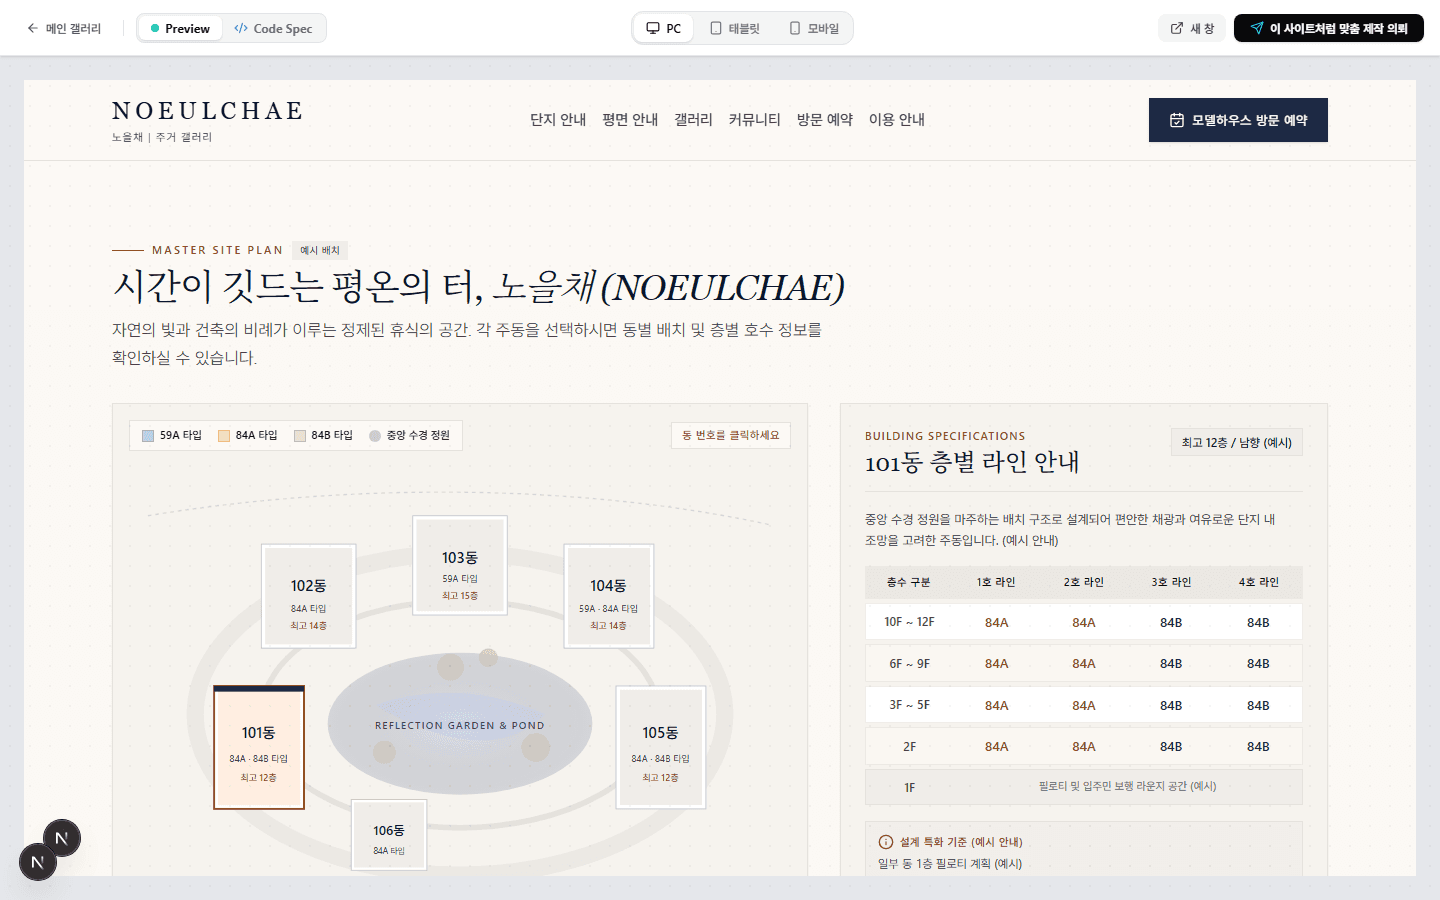1440x900 pixels.
Task: Open the 이용 안내 menu
Action: 897,120
